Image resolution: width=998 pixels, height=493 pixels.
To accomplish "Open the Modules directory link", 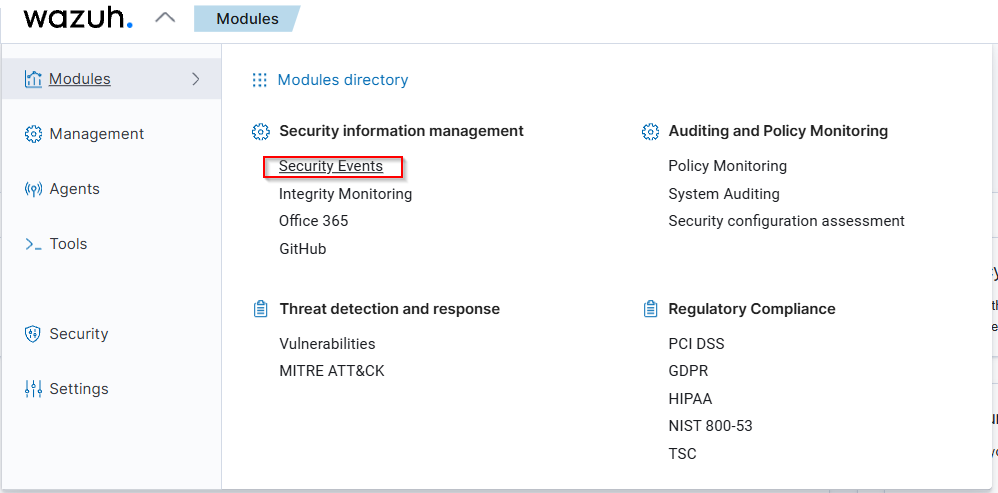I will tap(343, 80).
